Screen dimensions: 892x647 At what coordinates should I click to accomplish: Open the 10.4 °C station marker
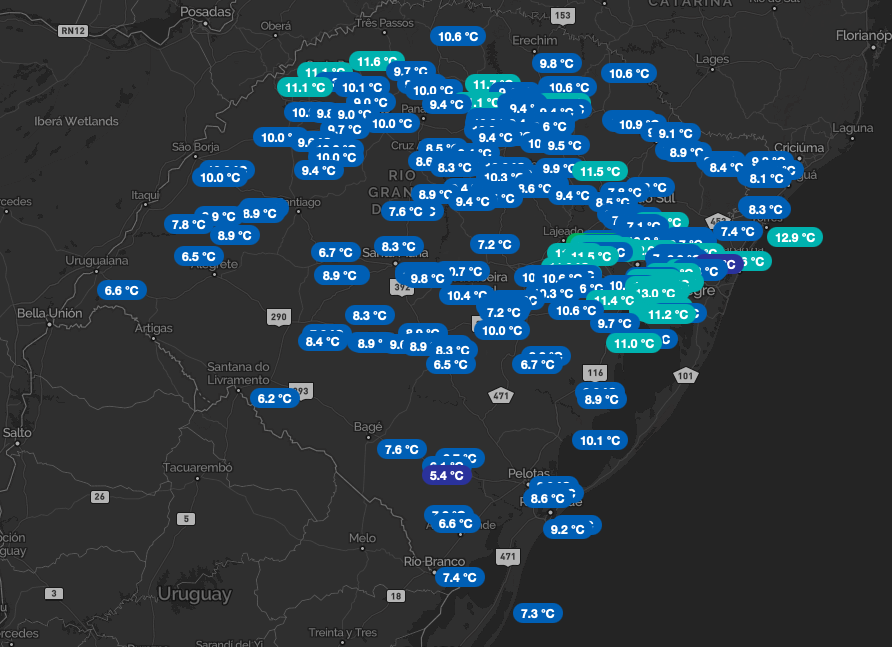467,295
